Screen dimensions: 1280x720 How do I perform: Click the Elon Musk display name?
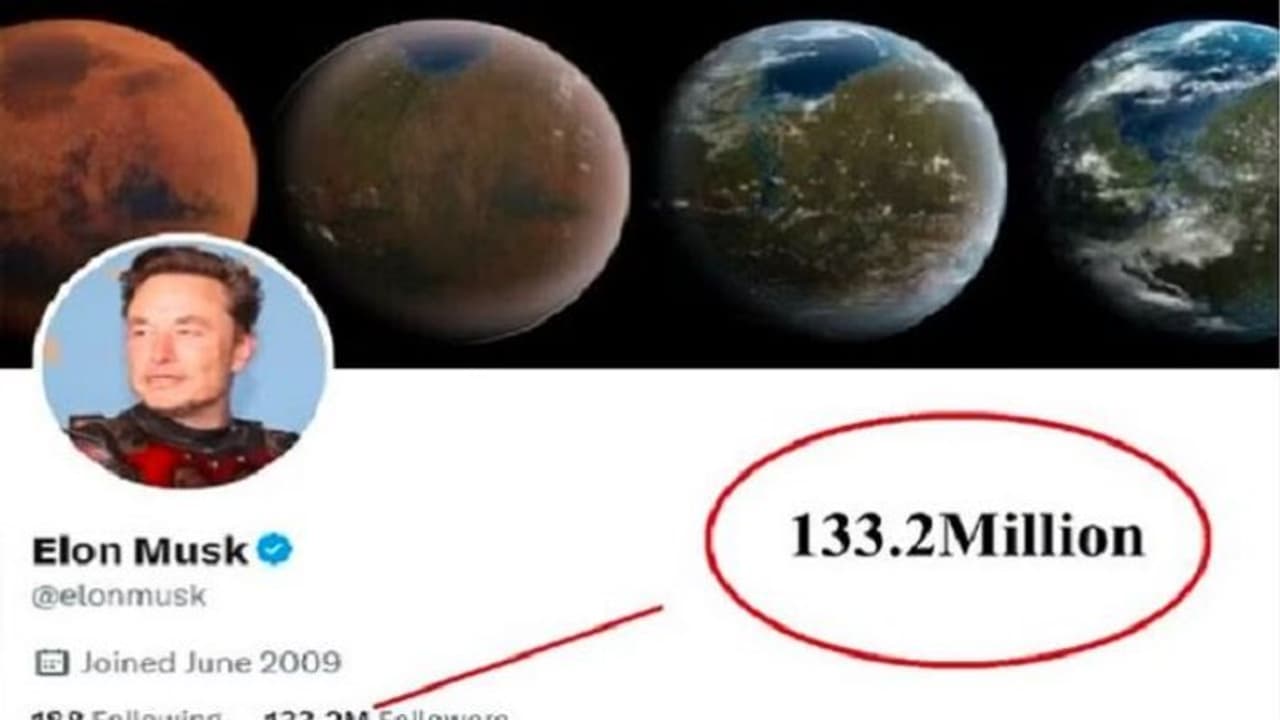pos(140,550)
